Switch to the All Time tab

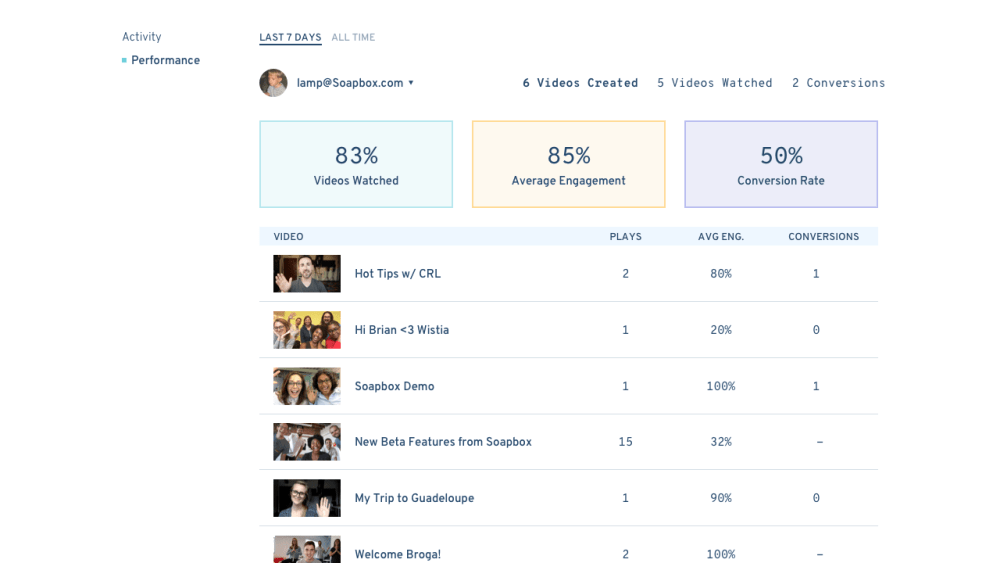click(x=353, y=38)
